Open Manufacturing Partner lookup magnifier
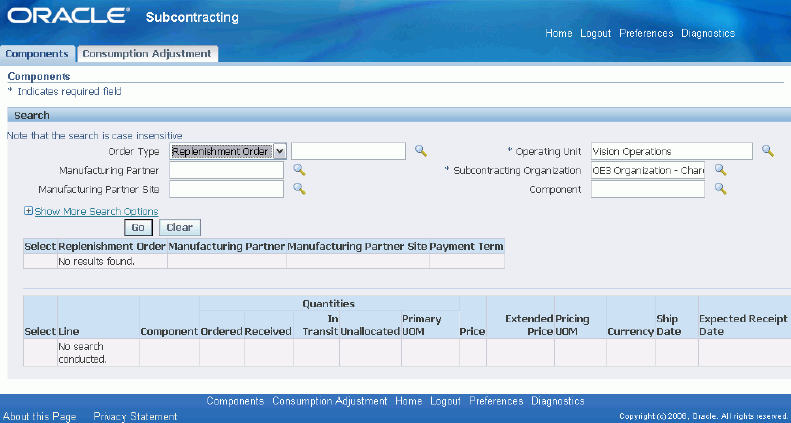 point(300,170)
